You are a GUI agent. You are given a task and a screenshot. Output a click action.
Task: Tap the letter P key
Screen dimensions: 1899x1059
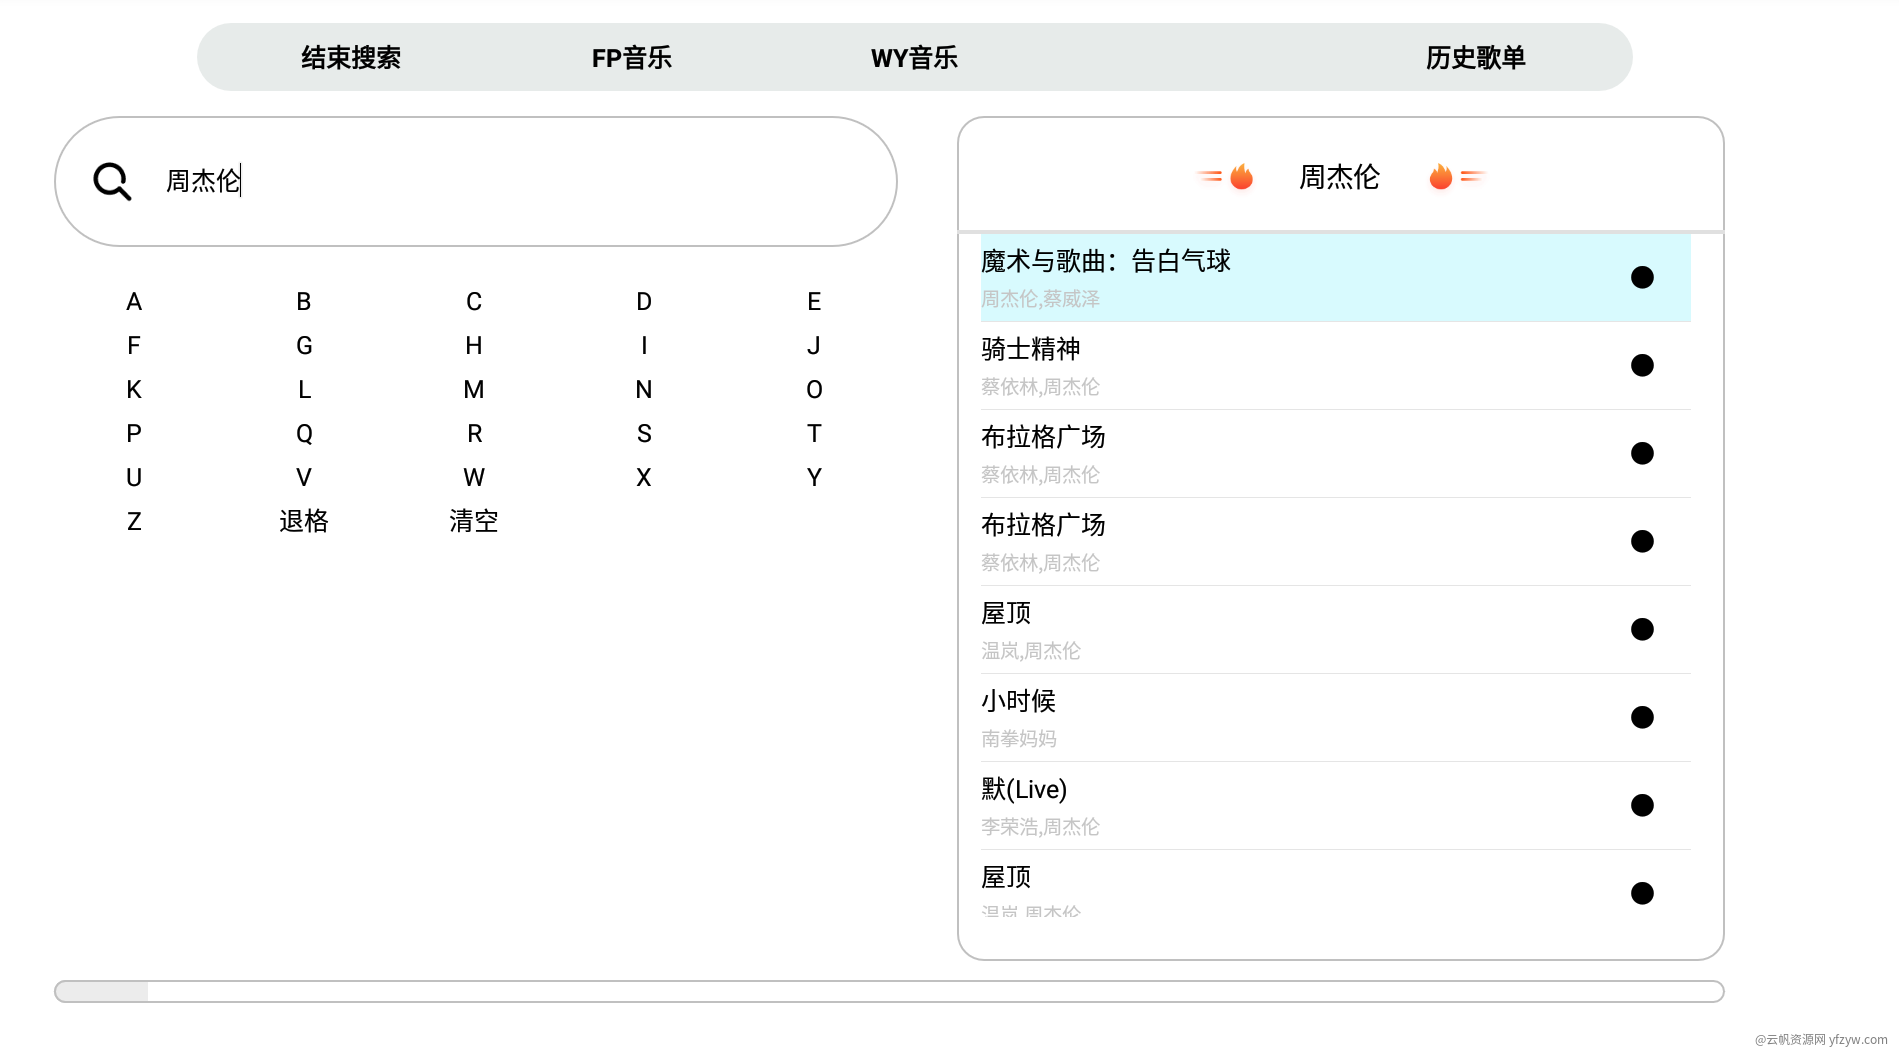click(134, 434)
